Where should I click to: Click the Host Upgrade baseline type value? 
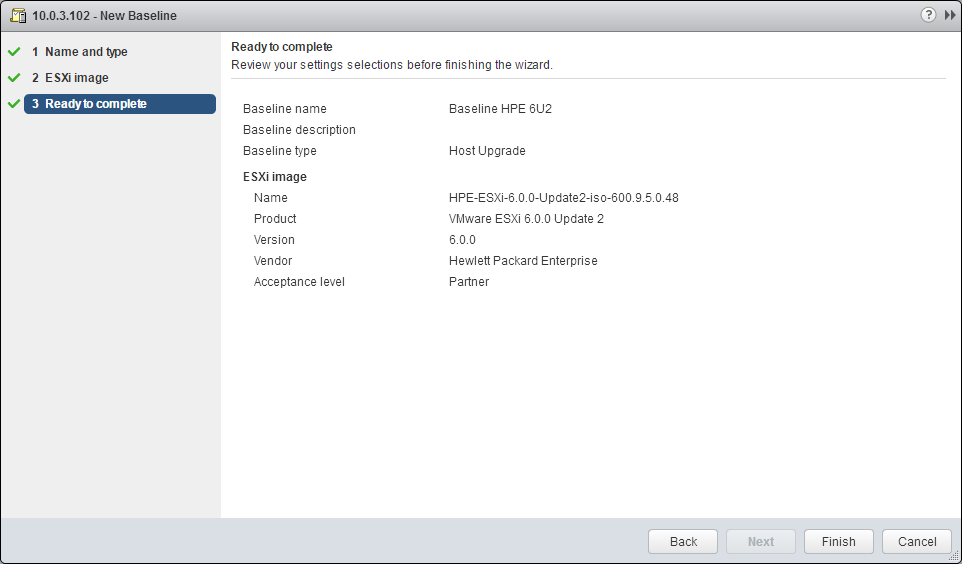pyautogui.click(x=487, y=151)
